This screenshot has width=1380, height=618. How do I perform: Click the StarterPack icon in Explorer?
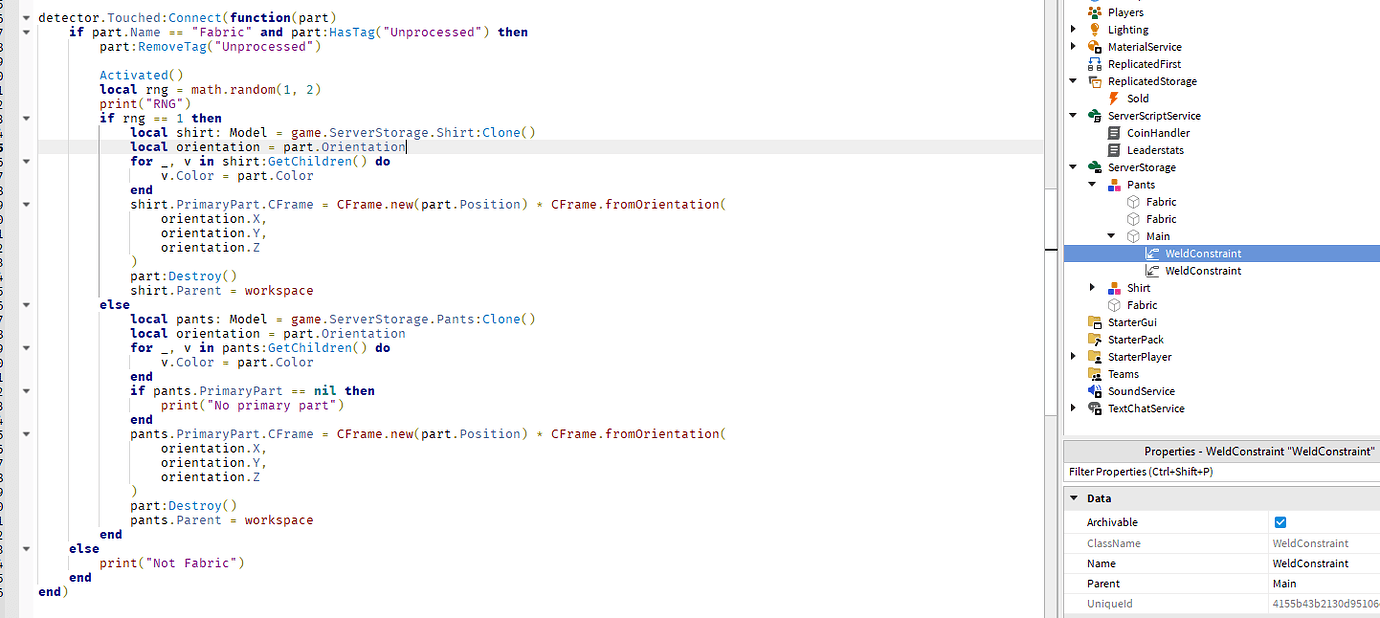pos(1097,339)
